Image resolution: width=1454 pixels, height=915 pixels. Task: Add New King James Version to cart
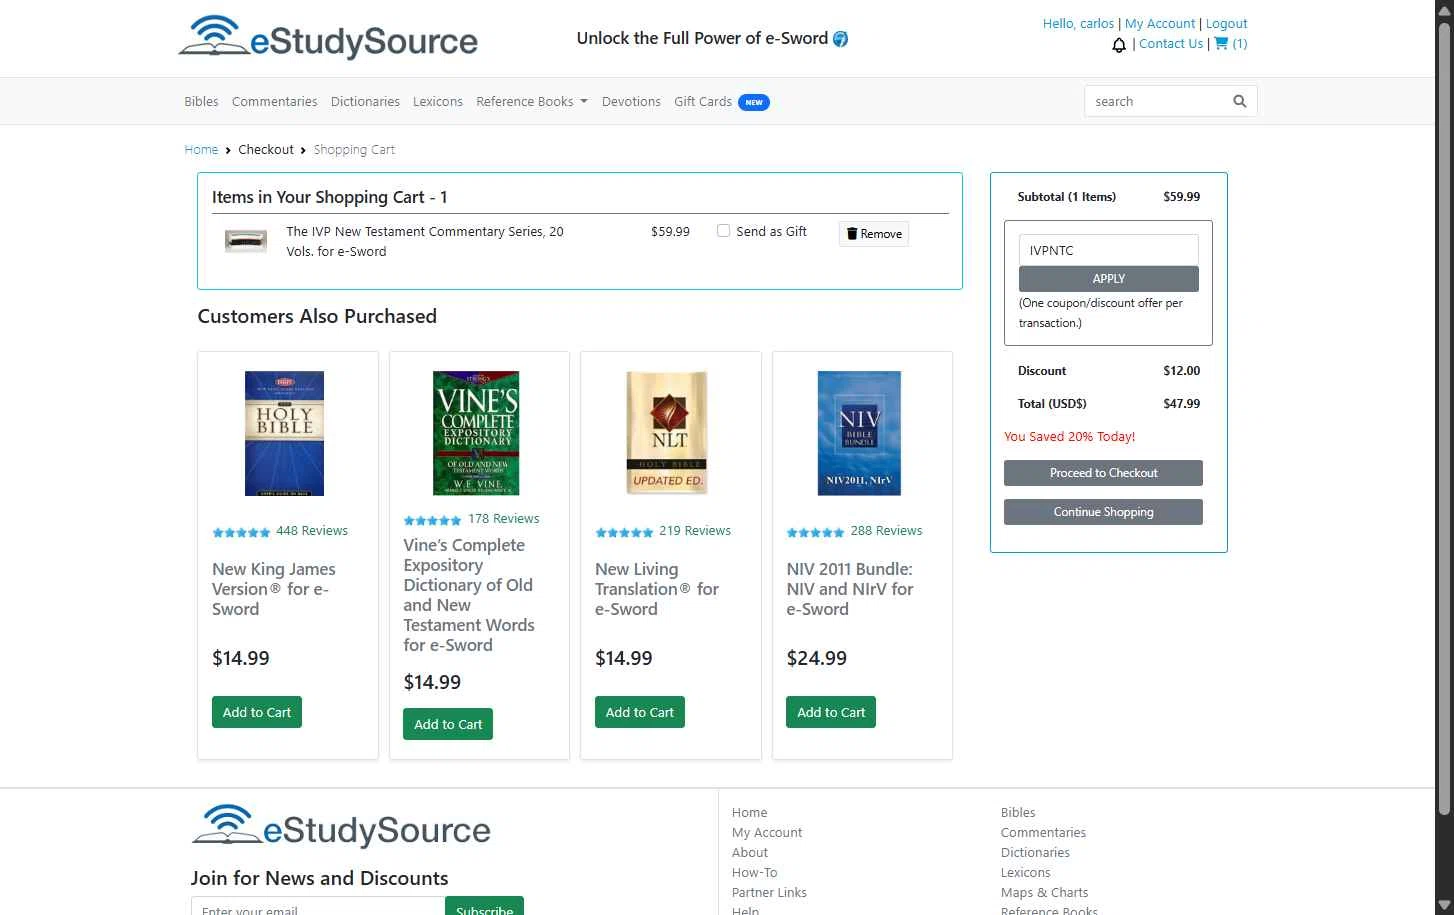click(257, 712)
